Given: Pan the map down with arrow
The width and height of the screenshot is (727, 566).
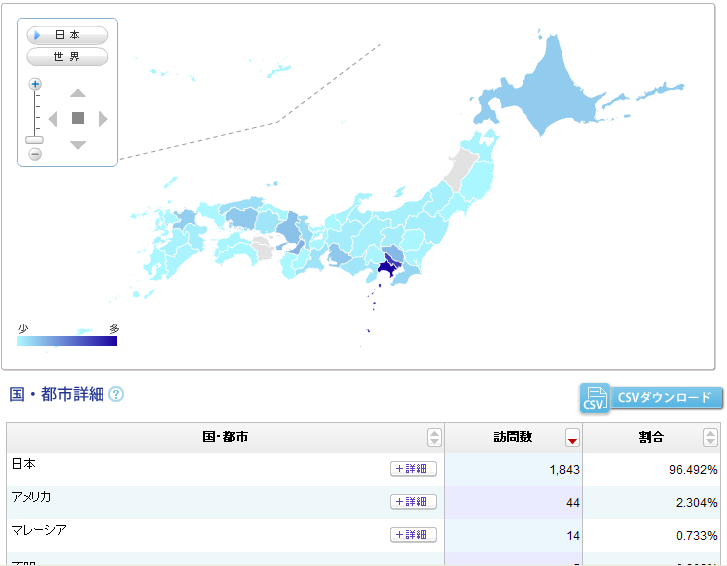Looking at the screenshot, I should 78,145.
